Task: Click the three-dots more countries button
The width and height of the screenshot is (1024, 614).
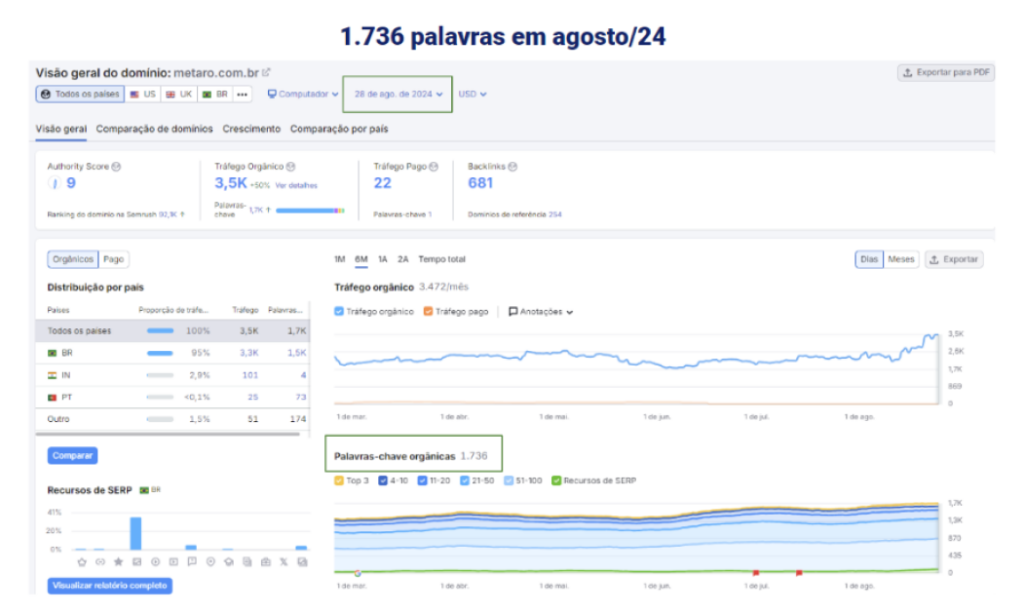Action: click(242, 94)
